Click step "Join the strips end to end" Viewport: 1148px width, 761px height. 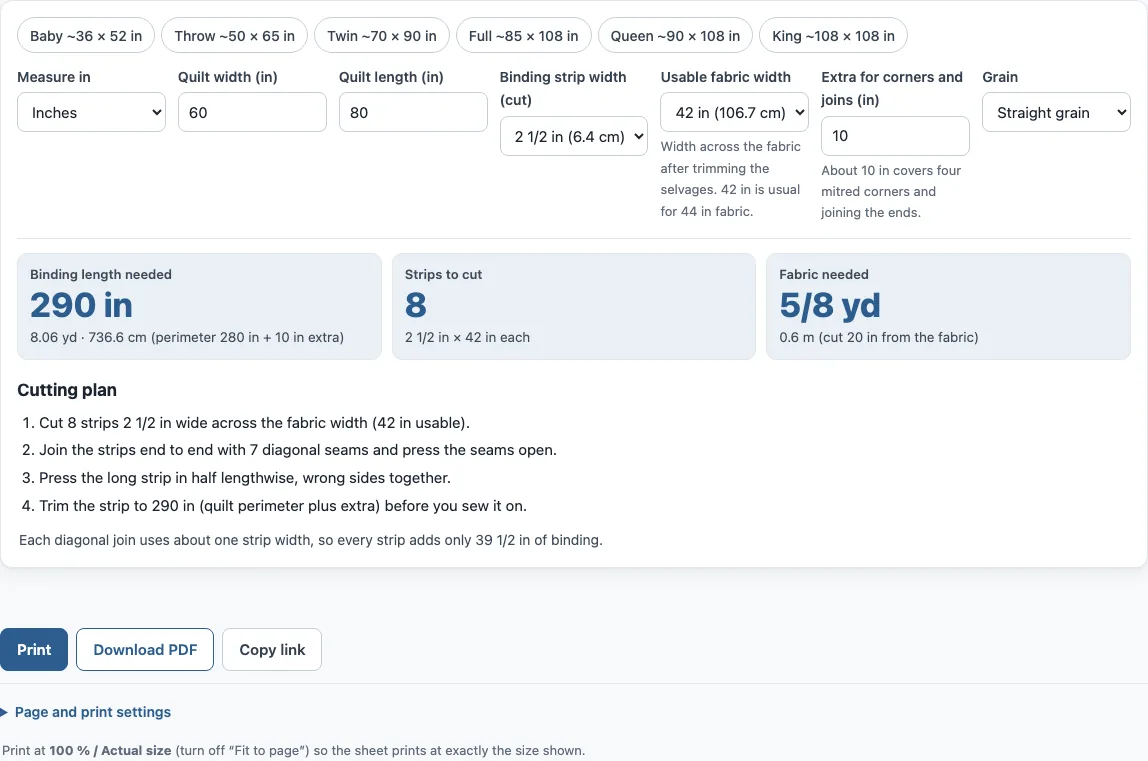(x=298, y=450)
